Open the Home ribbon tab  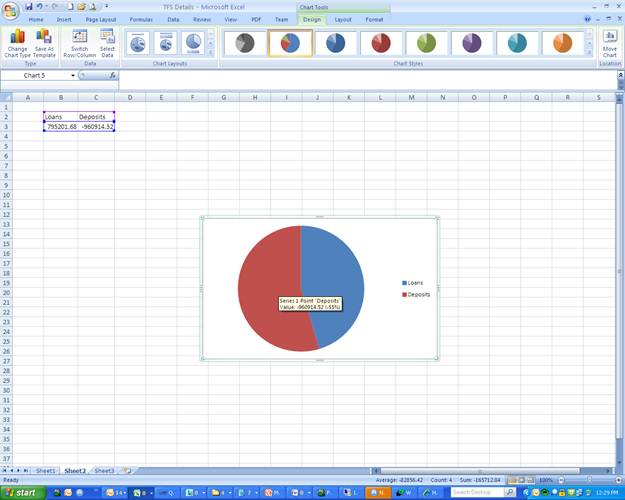pyautogui.click(x=36, y=20)
